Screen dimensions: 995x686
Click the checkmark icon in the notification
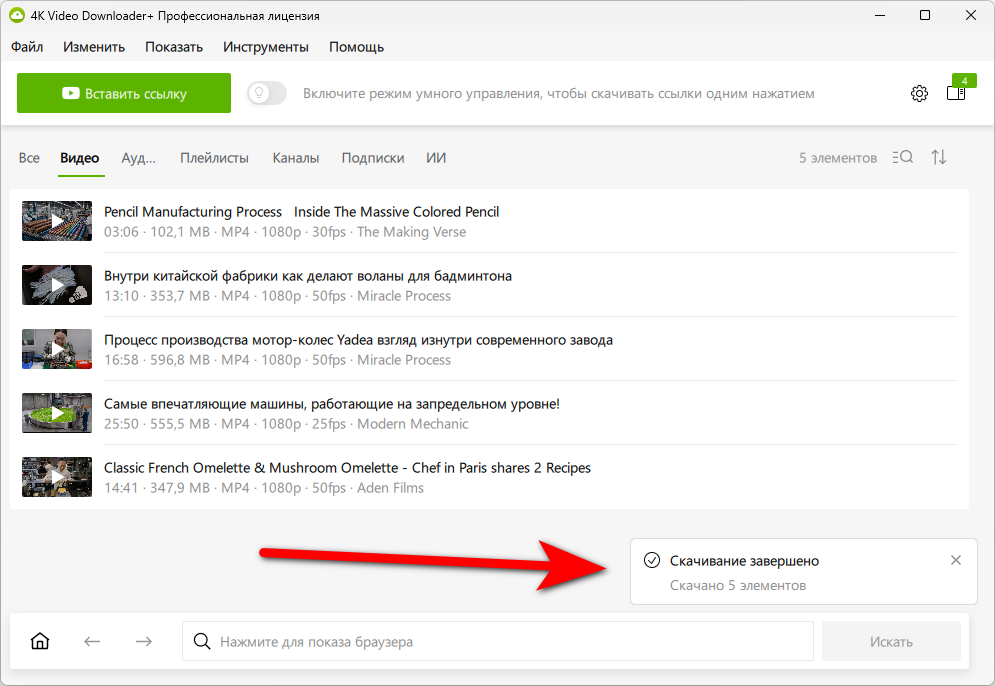(x=652, y=560)
